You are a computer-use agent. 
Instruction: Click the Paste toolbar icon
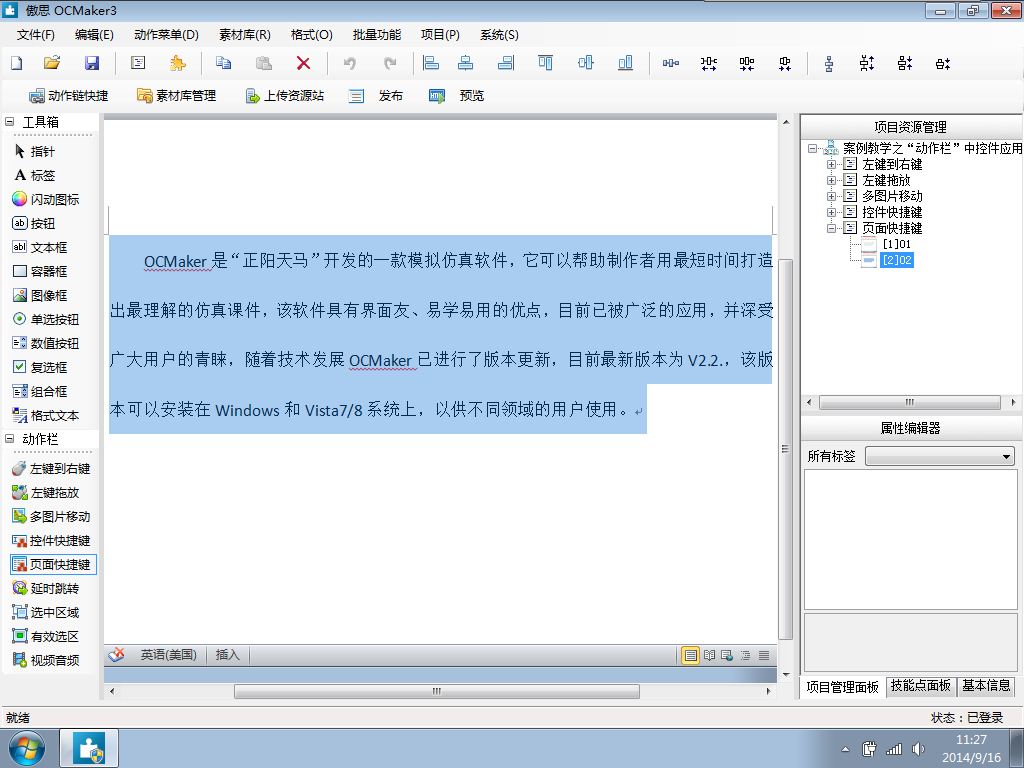(x=264, y=63)
